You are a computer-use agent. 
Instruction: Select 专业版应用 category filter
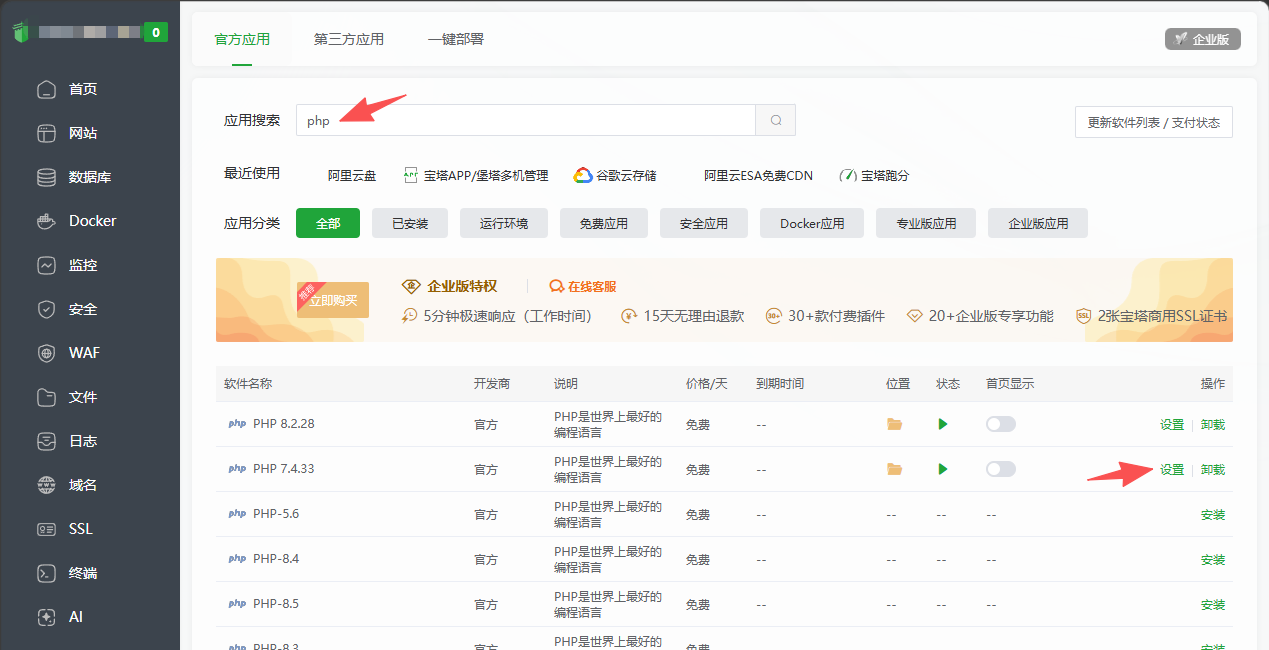[x=926, y=223]
